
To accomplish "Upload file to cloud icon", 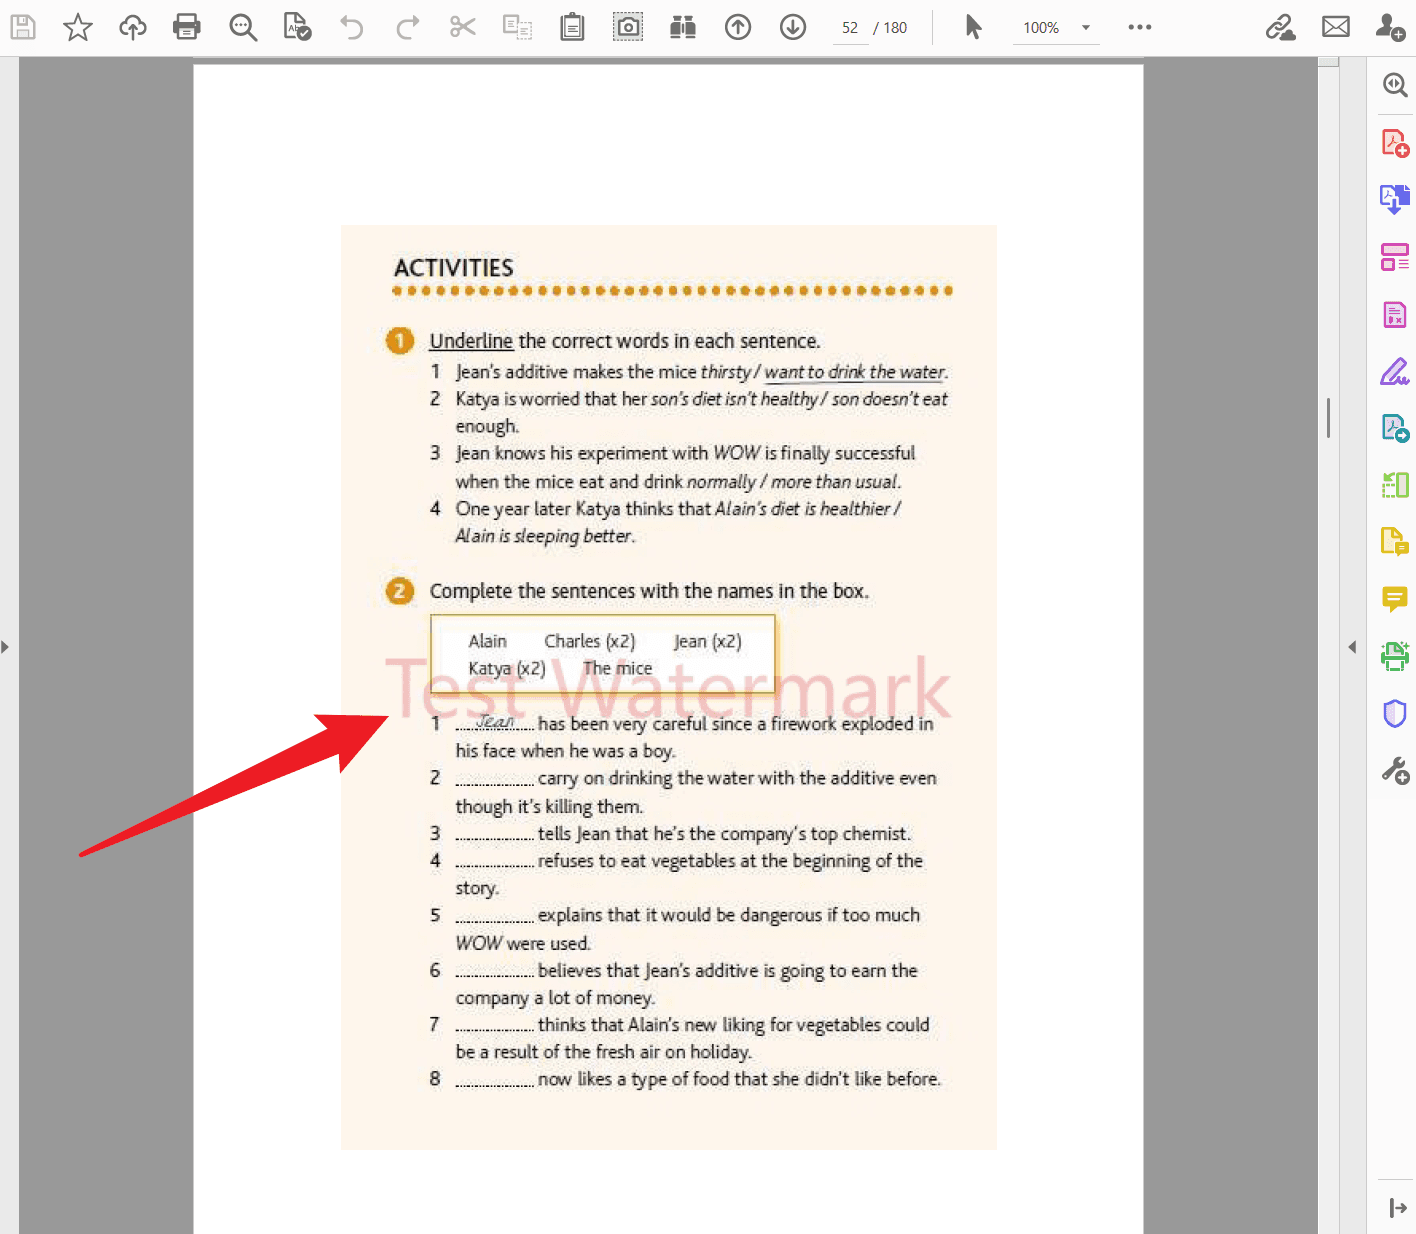I will coord(132,27).
